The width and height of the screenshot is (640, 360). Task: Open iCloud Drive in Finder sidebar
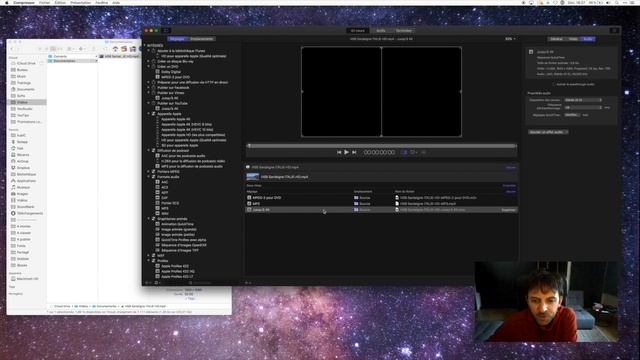[x=26, y=63]
